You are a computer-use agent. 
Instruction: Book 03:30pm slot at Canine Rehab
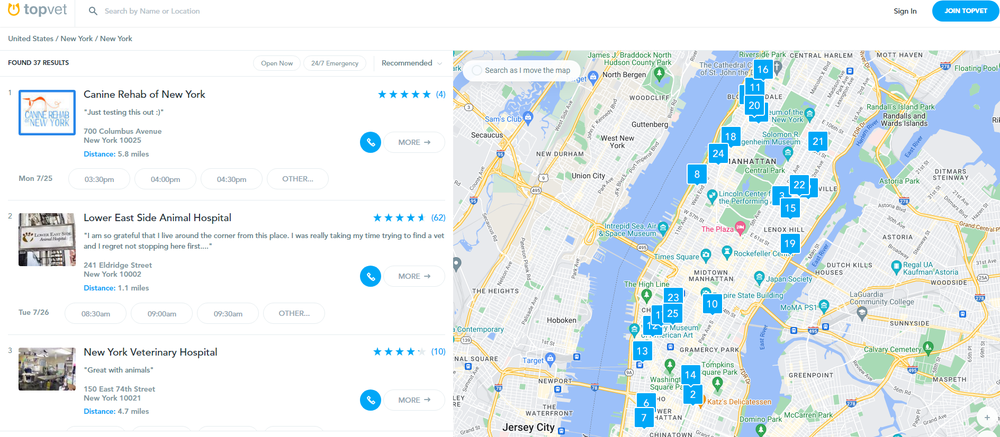(99, 179)
